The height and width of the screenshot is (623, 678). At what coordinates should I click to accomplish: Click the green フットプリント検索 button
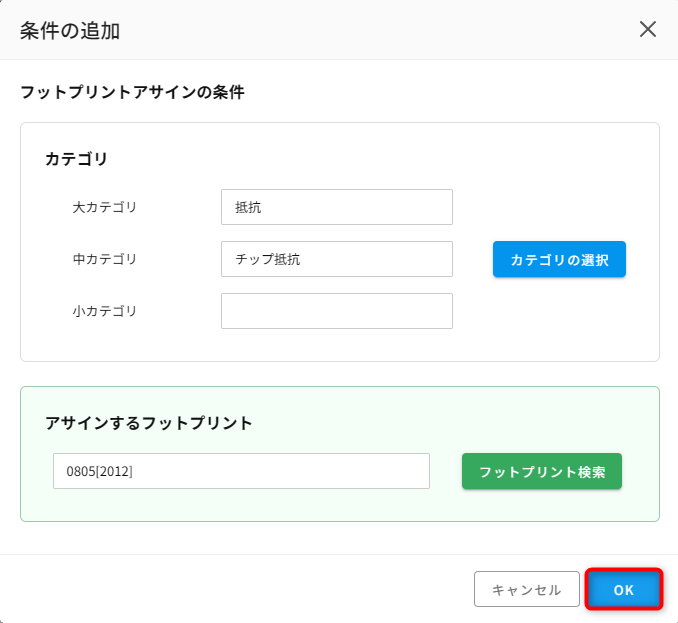point(542,471)
